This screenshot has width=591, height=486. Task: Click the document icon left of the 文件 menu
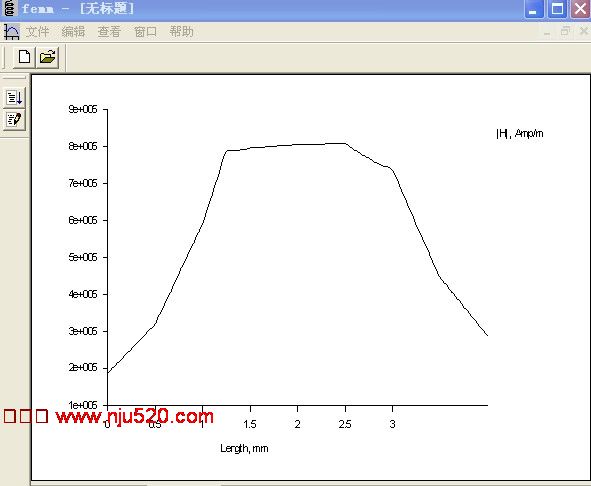[11, 32]
